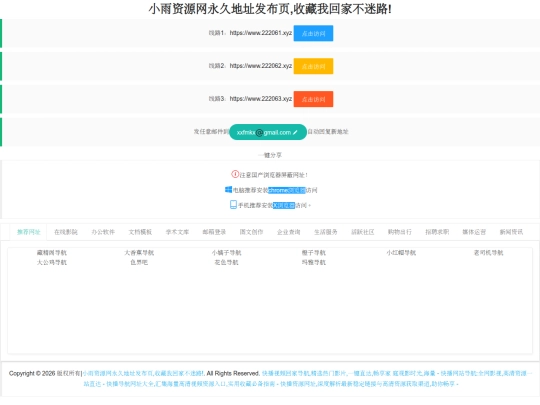The height and width of the screenshot is (405, 540).
Task: Open the 企业查询 tab
Action: pyautogui.click(x=289, y=232)
